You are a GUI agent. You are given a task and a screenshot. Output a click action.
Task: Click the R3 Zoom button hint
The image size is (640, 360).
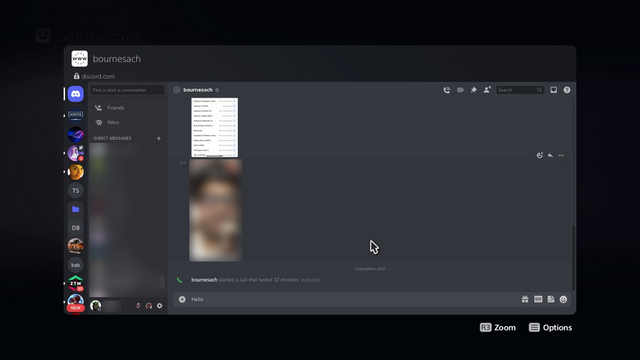pyautogui.click(x=498, y=327)
